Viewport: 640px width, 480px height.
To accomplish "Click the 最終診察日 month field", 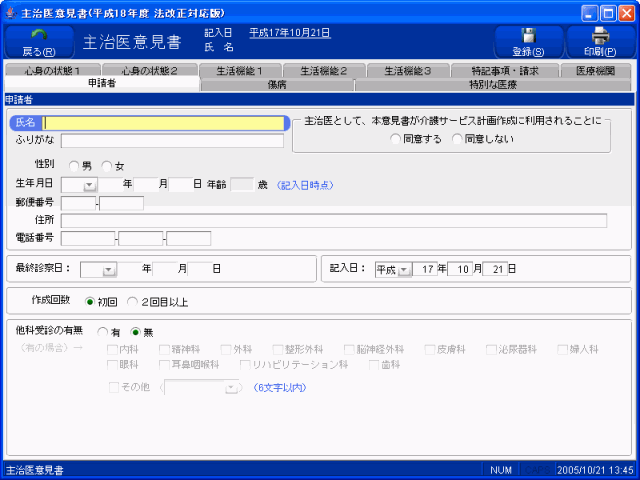I will click(165, 269).
